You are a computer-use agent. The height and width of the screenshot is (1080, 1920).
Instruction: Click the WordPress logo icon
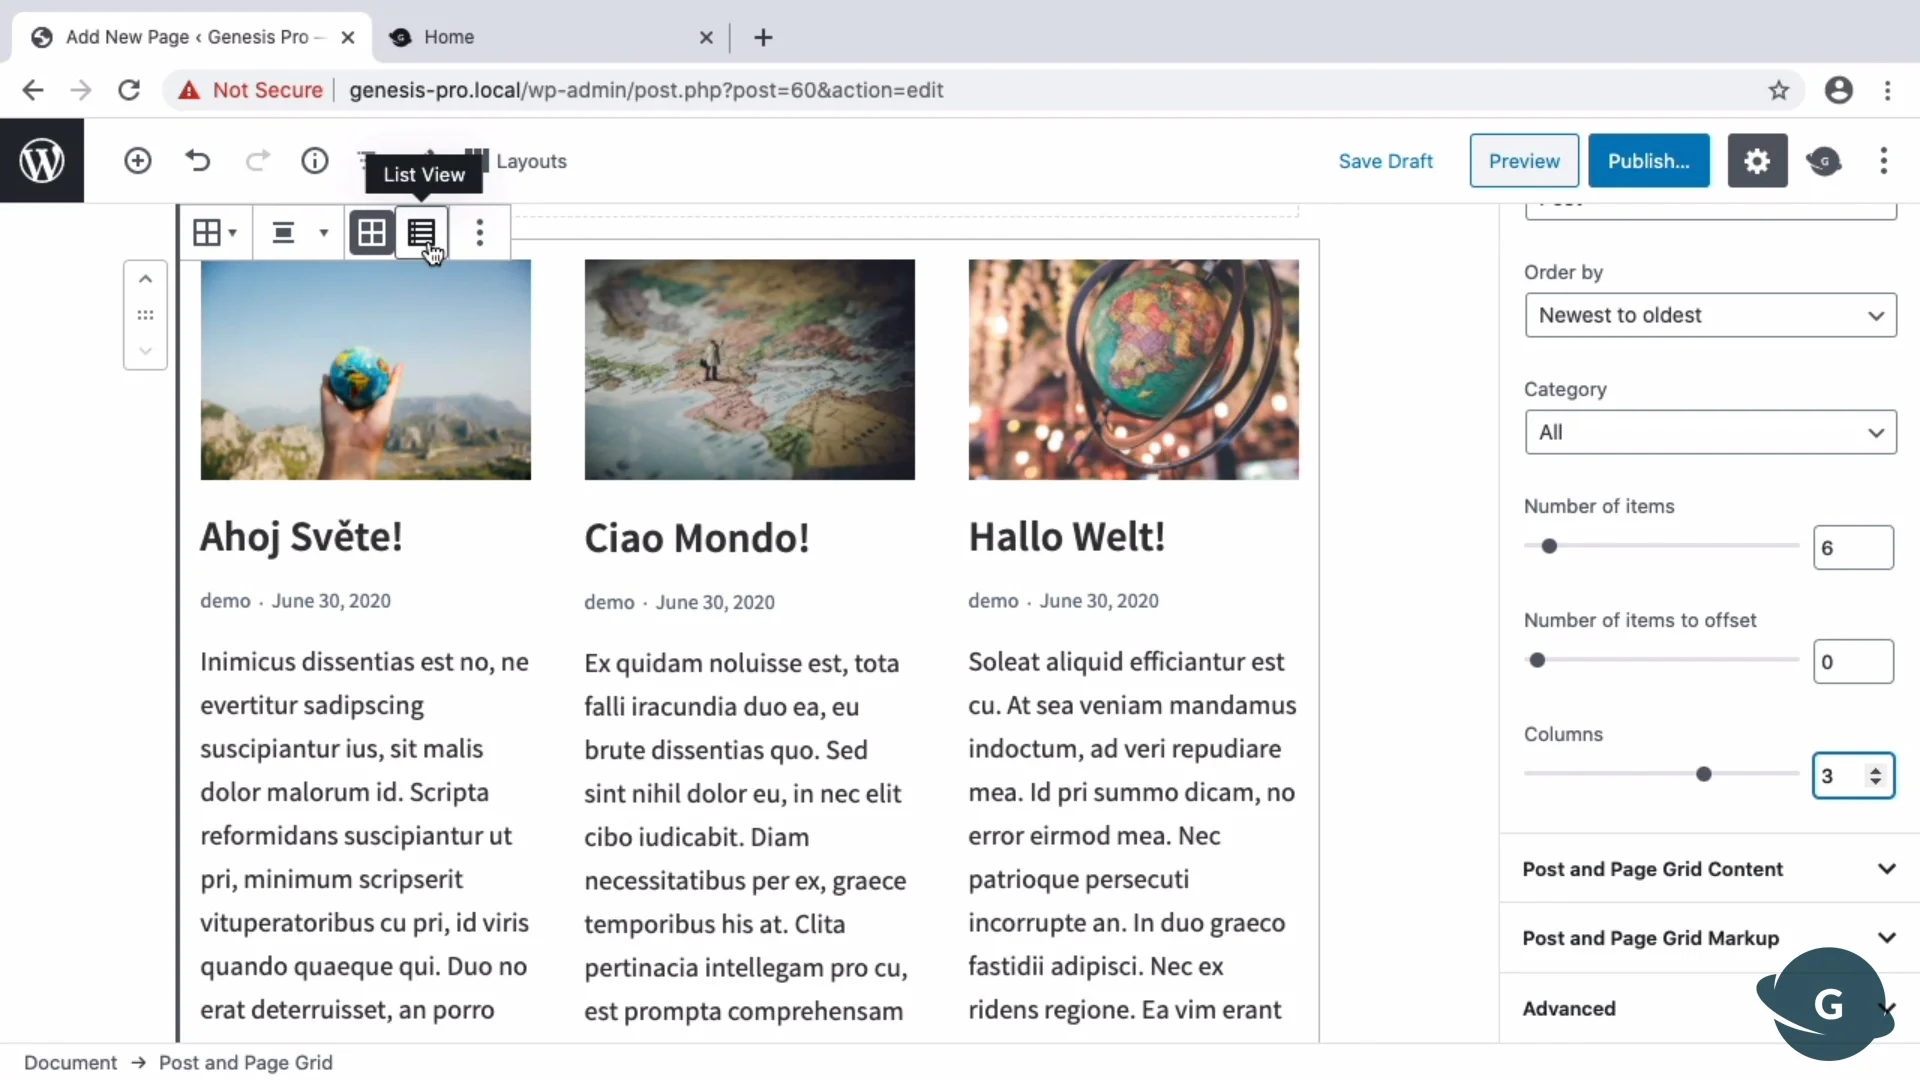(x=42, y=161)
